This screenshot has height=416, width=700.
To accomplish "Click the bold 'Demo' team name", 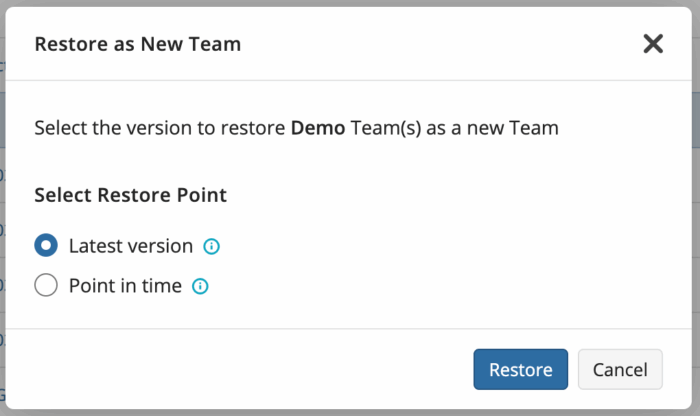I will [x=318, y=128].
